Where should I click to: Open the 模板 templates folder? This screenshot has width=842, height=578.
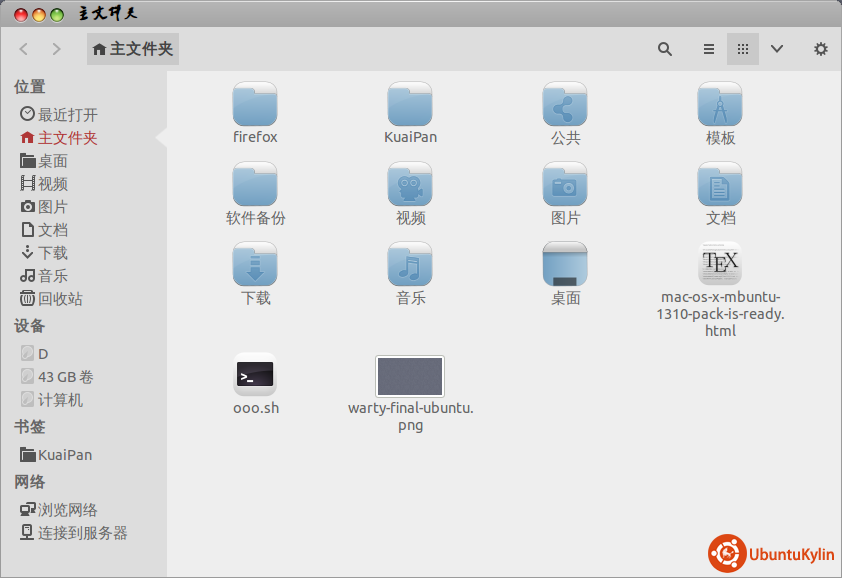(x=720, y=105)
